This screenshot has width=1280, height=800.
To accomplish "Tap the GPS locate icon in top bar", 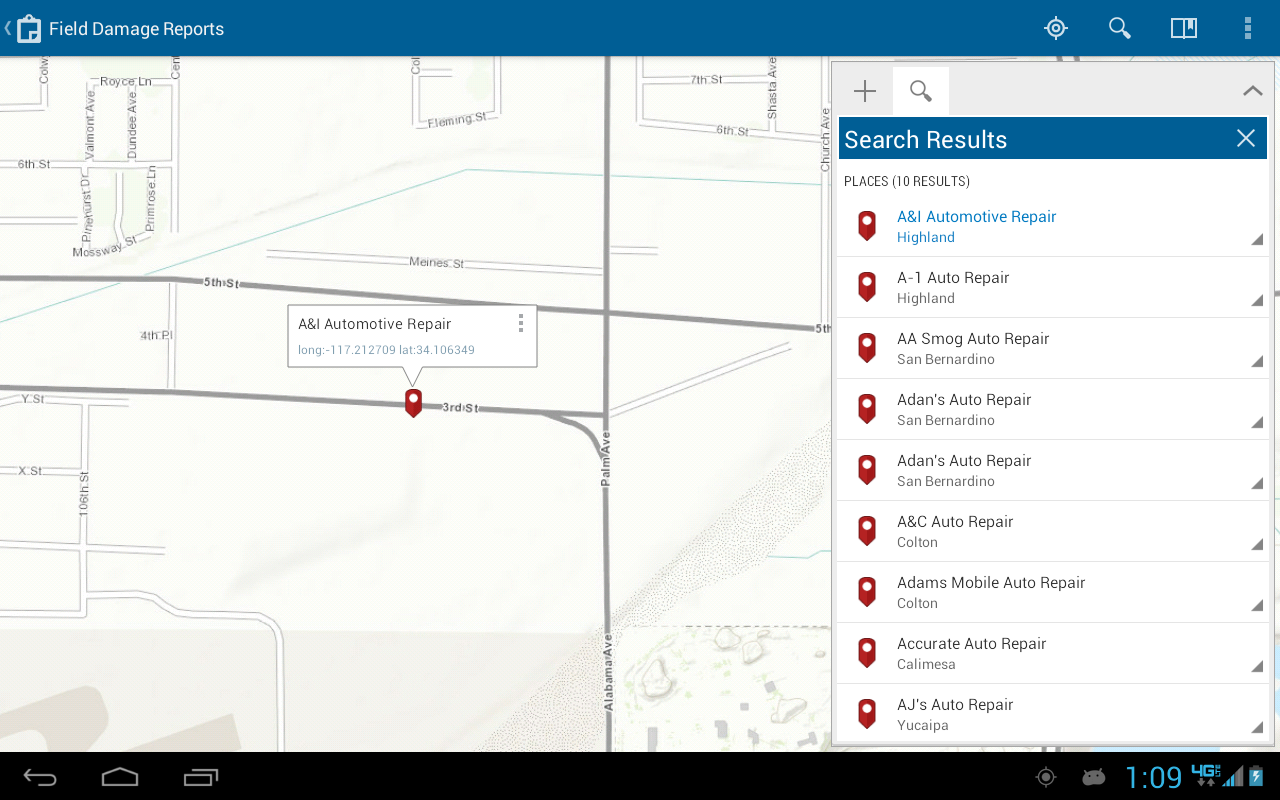I will pyautogui.click(x=1056, y=28).
